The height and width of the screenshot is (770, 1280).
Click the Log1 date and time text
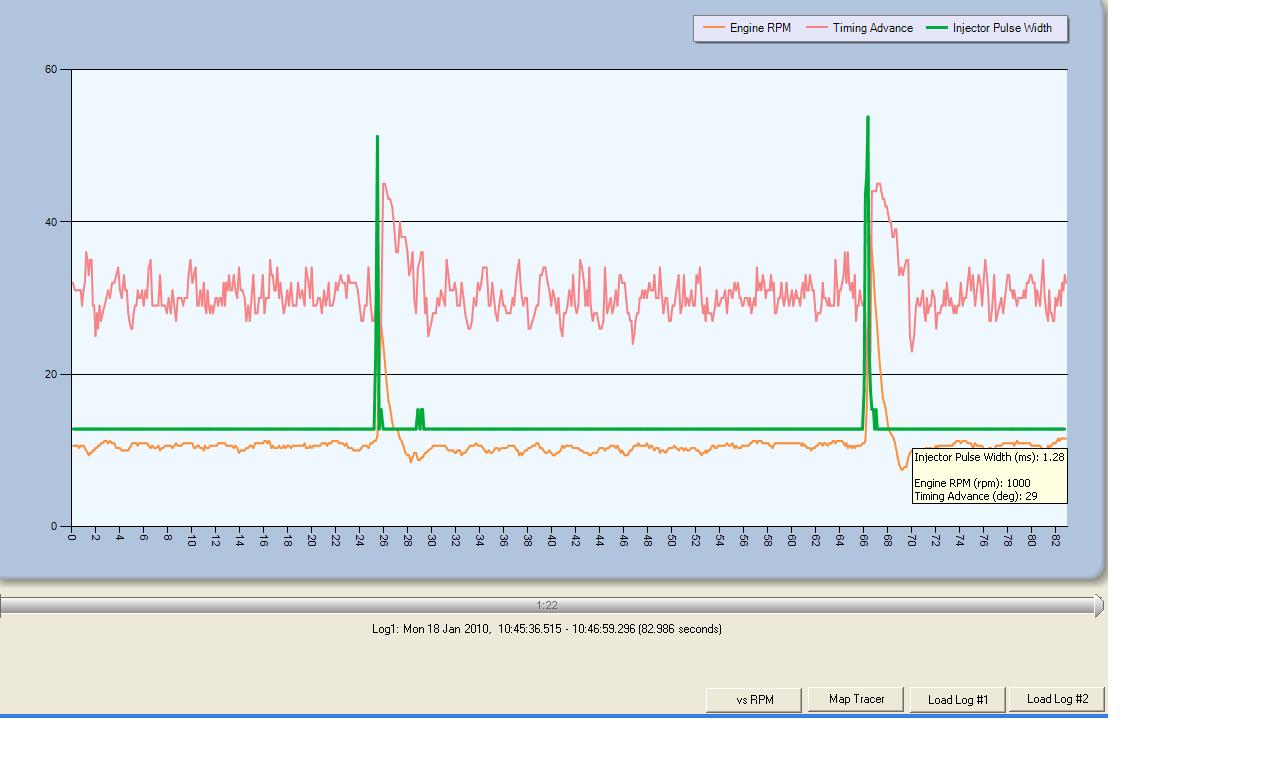click(546, 629)
